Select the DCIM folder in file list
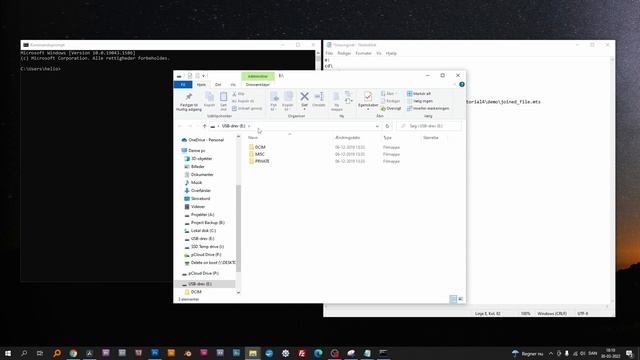The height and width of the screenshot is (360, 640). [x=260, y=147]
